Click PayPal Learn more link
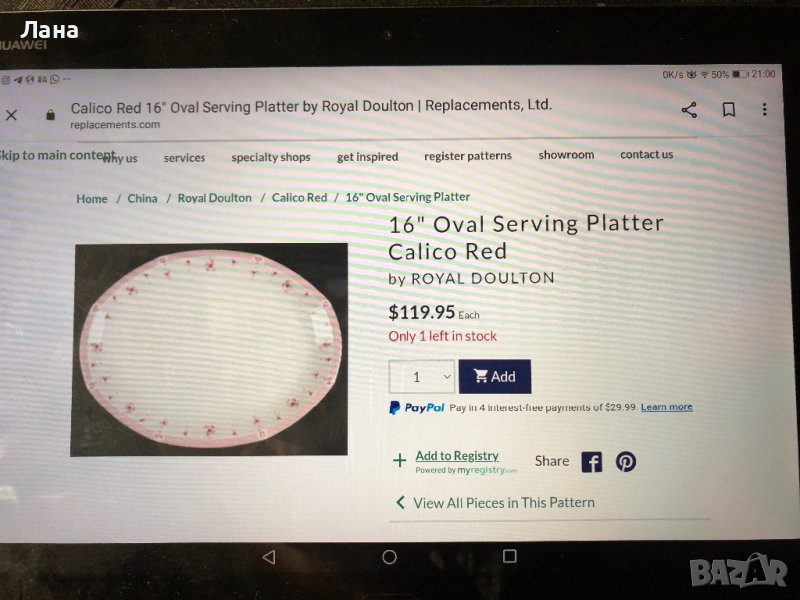The width and height of the screenshot is (800, 600). [x=666, y=407]
